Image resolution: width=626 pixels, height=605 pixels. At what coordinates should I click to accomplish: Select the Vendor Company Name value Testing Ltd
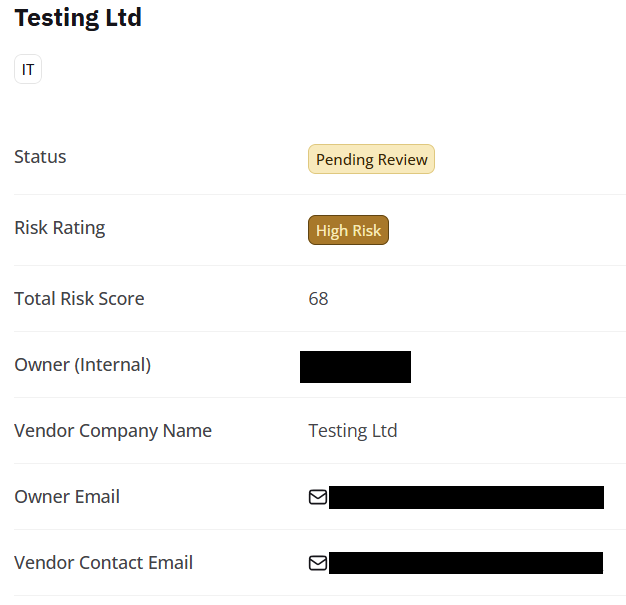point(353,431)
